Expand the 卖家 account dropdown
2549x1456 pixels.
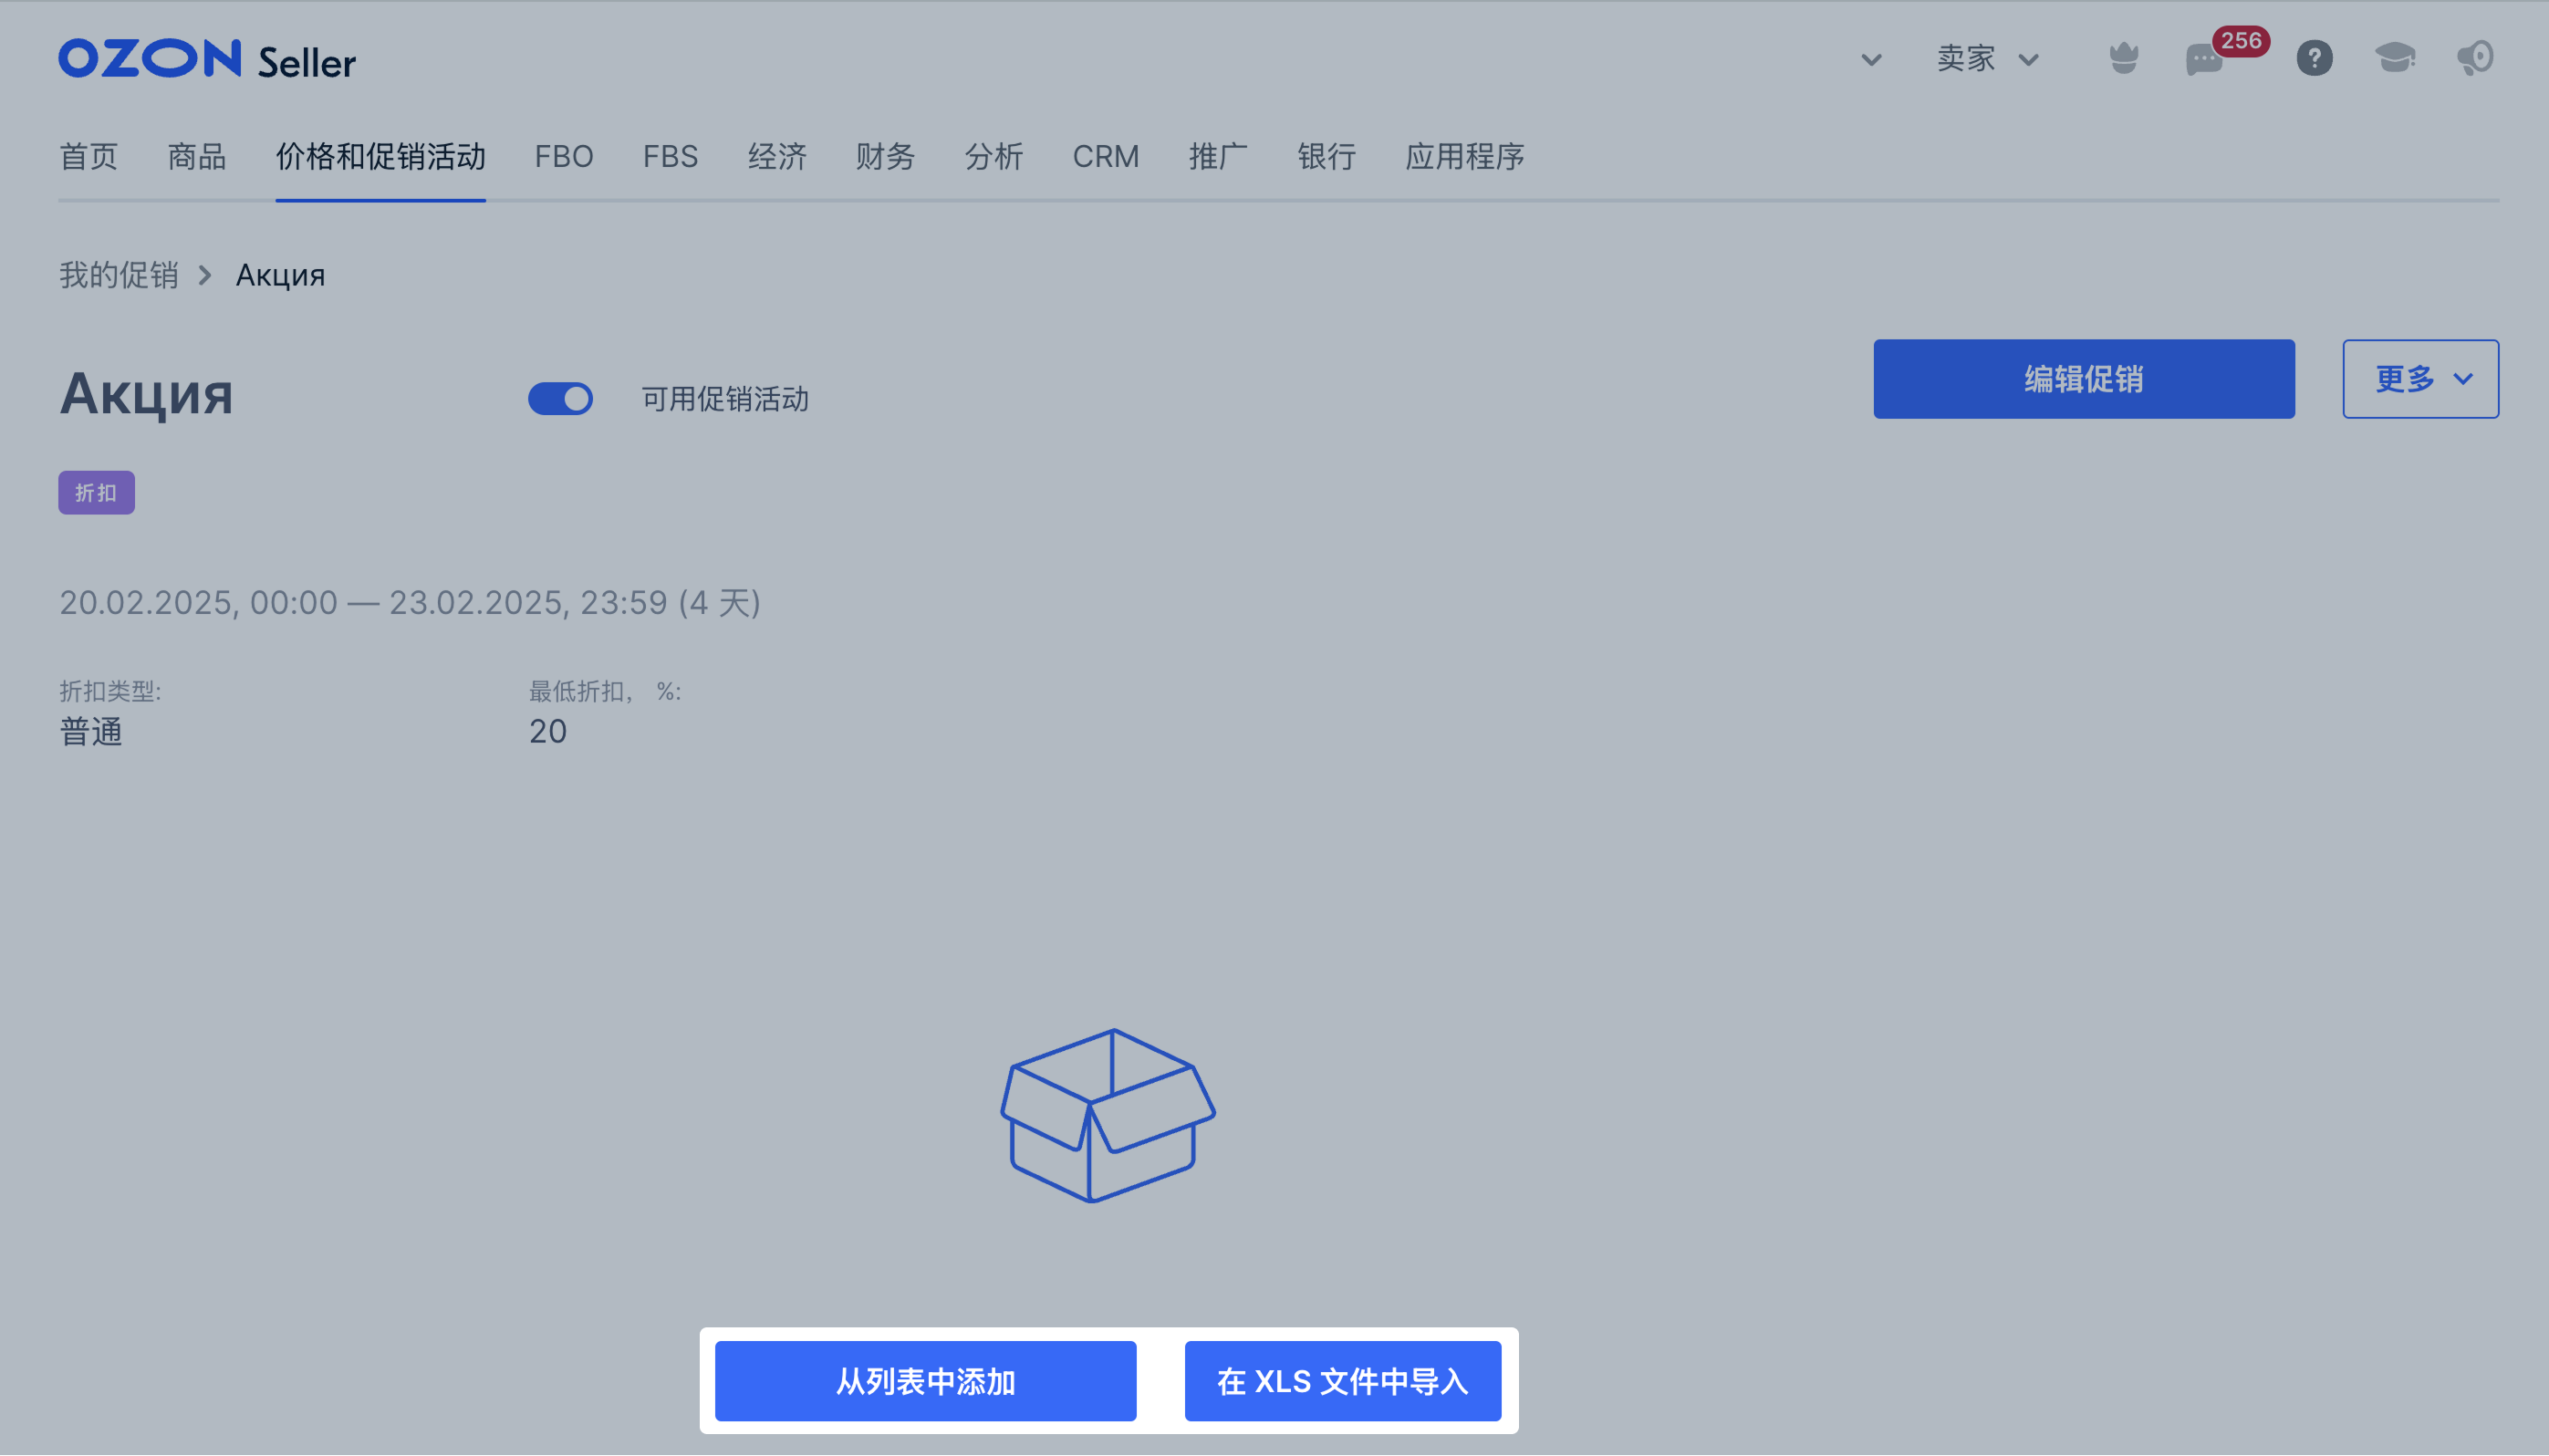1987,59
